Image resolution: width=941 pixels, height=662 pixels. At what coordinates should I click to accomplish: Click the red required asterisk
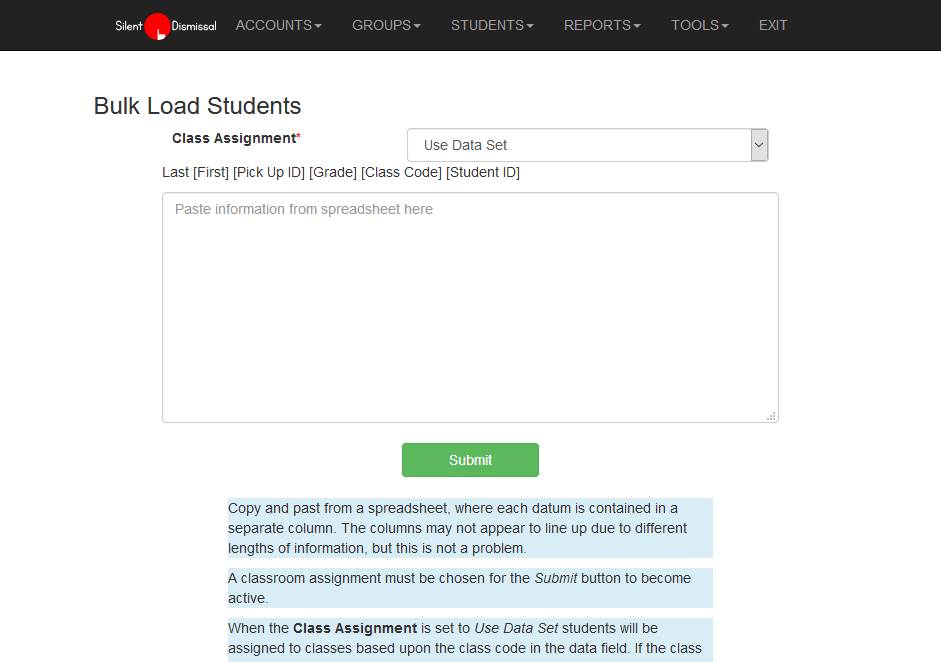point(298,138)
